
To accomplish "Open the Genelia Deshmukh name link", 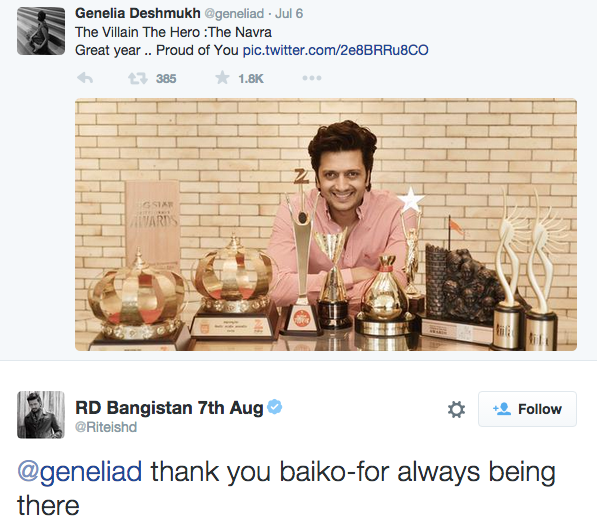I will click(137, 13).
